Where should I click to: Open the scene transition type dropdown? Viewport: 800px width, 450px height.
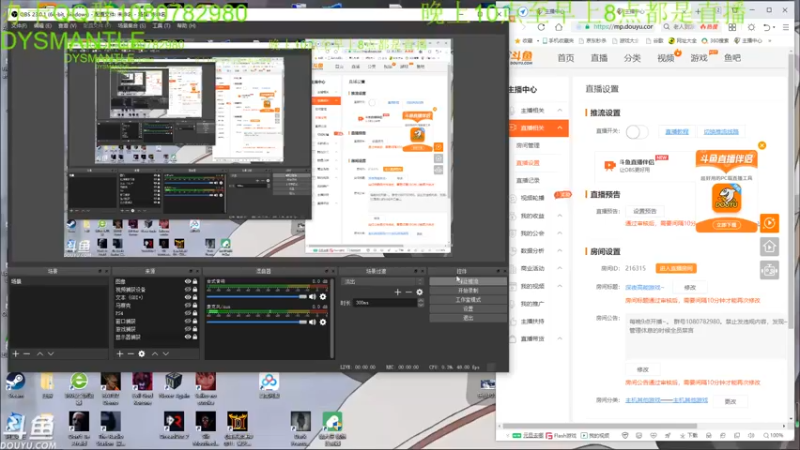click(383, 282)
